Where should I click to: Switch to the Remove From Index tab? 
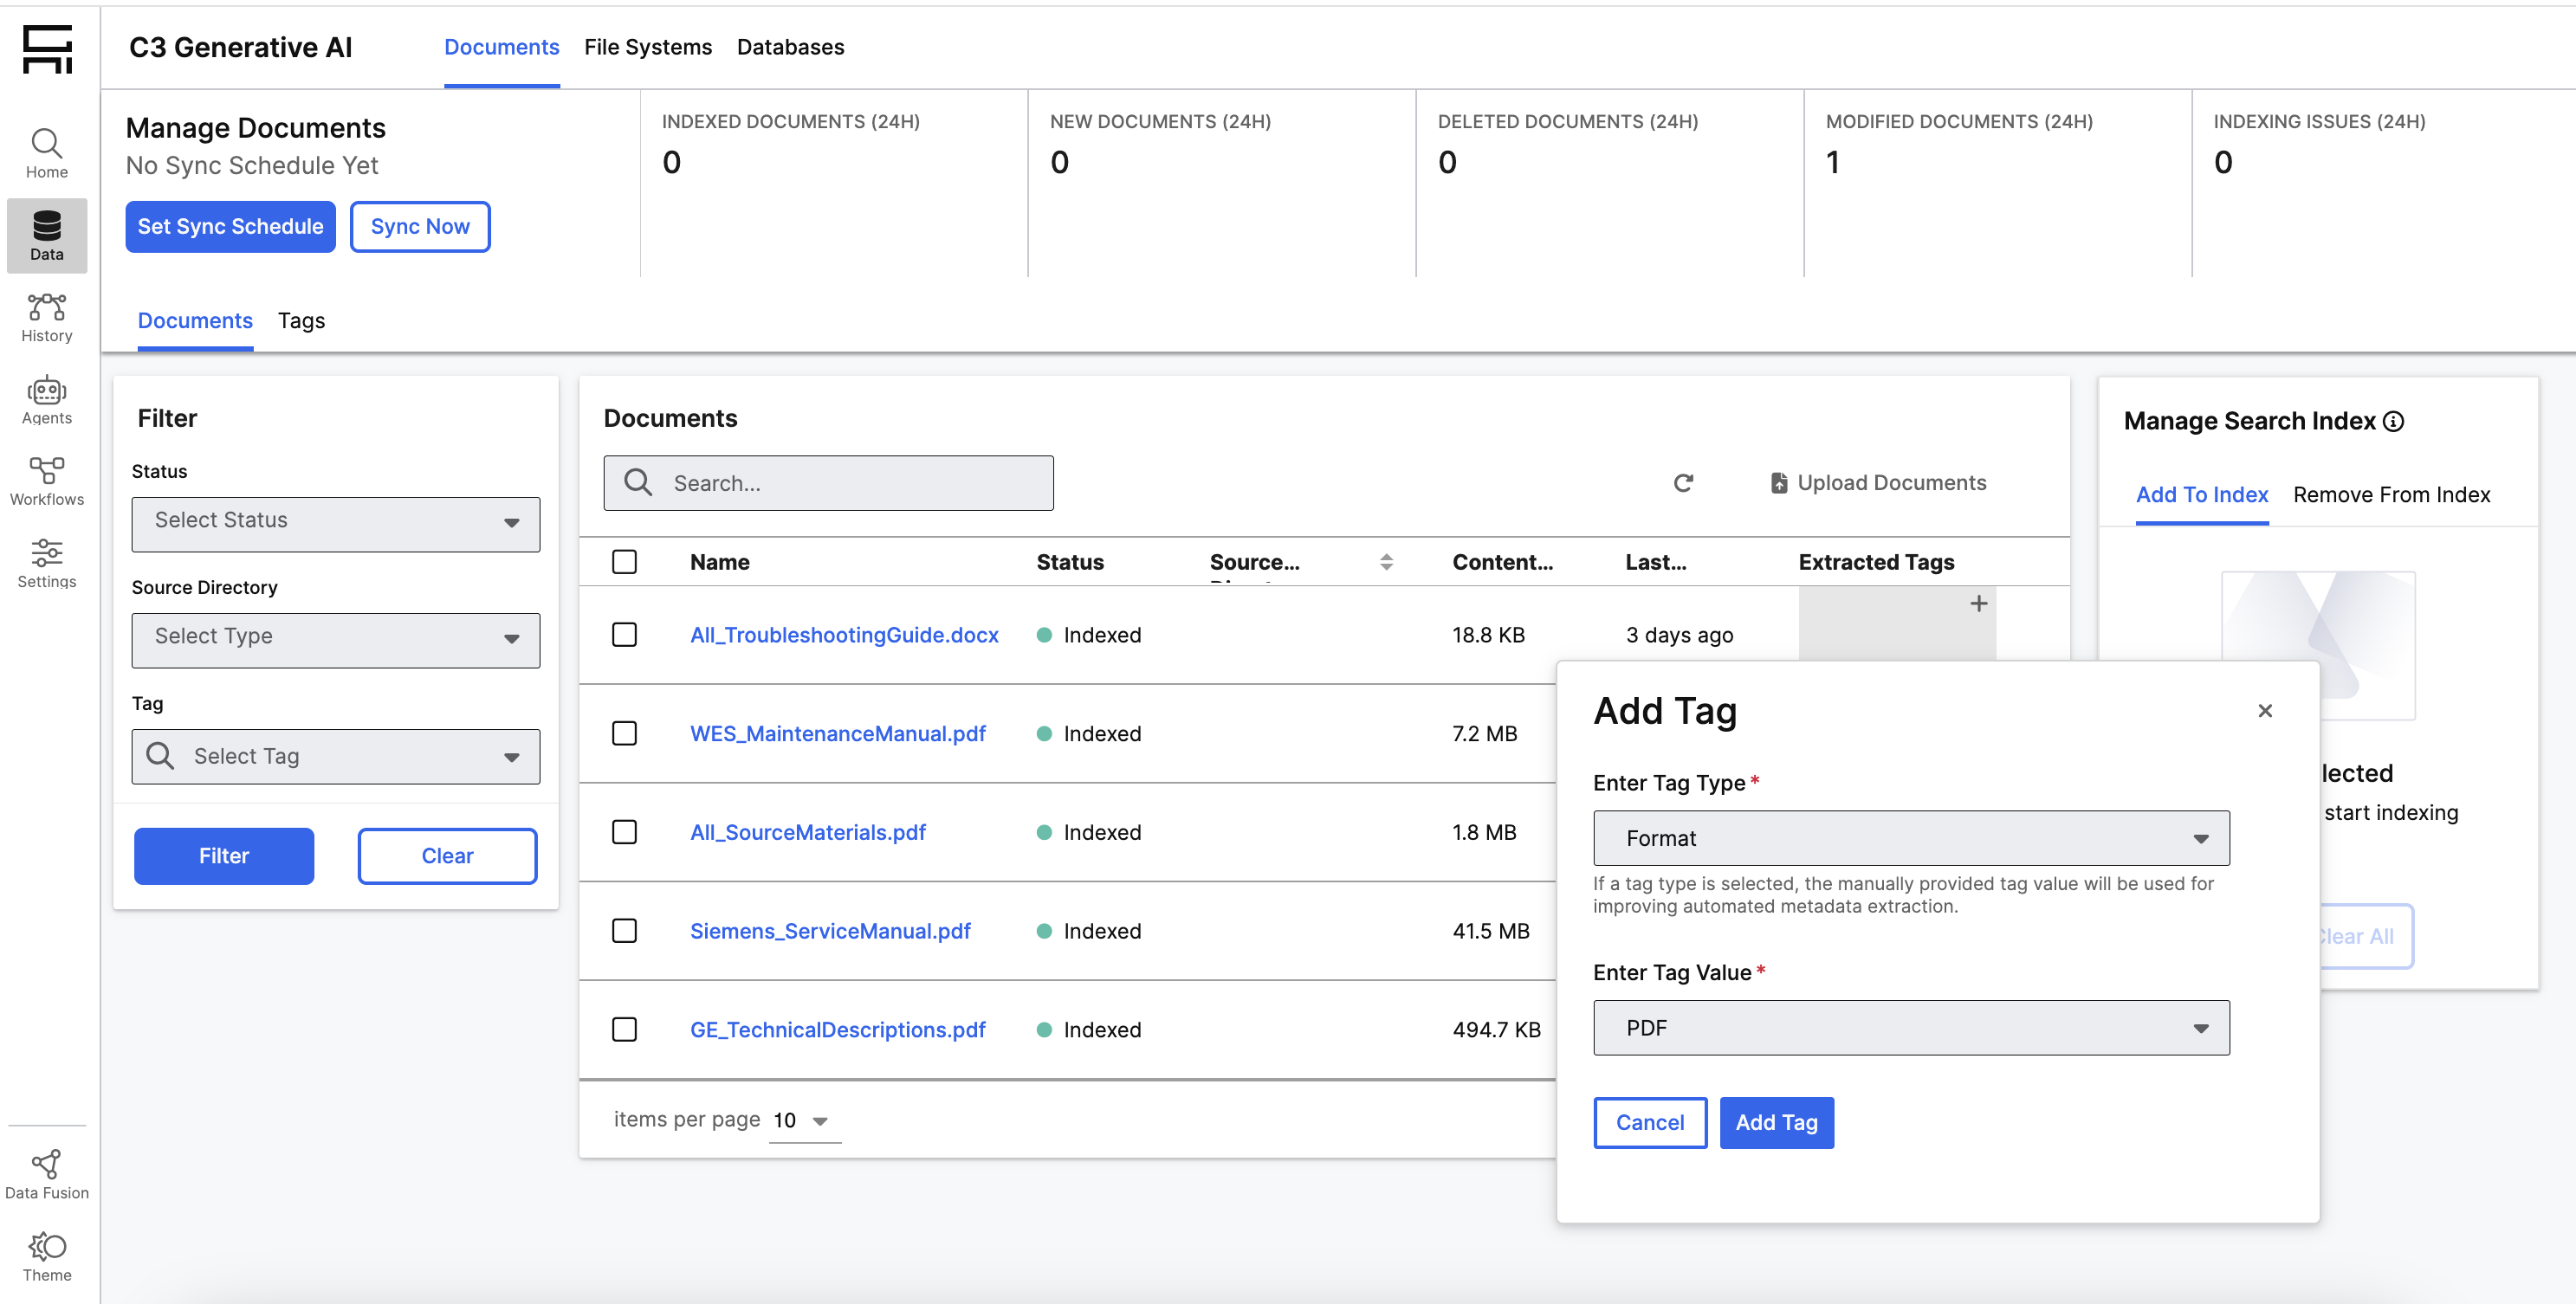coord(2391,495)
